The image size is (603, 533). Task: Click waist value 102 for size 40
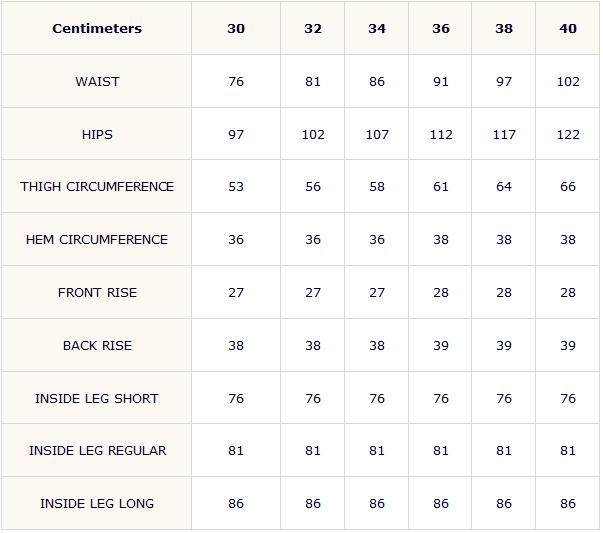[x=568, y=82]
